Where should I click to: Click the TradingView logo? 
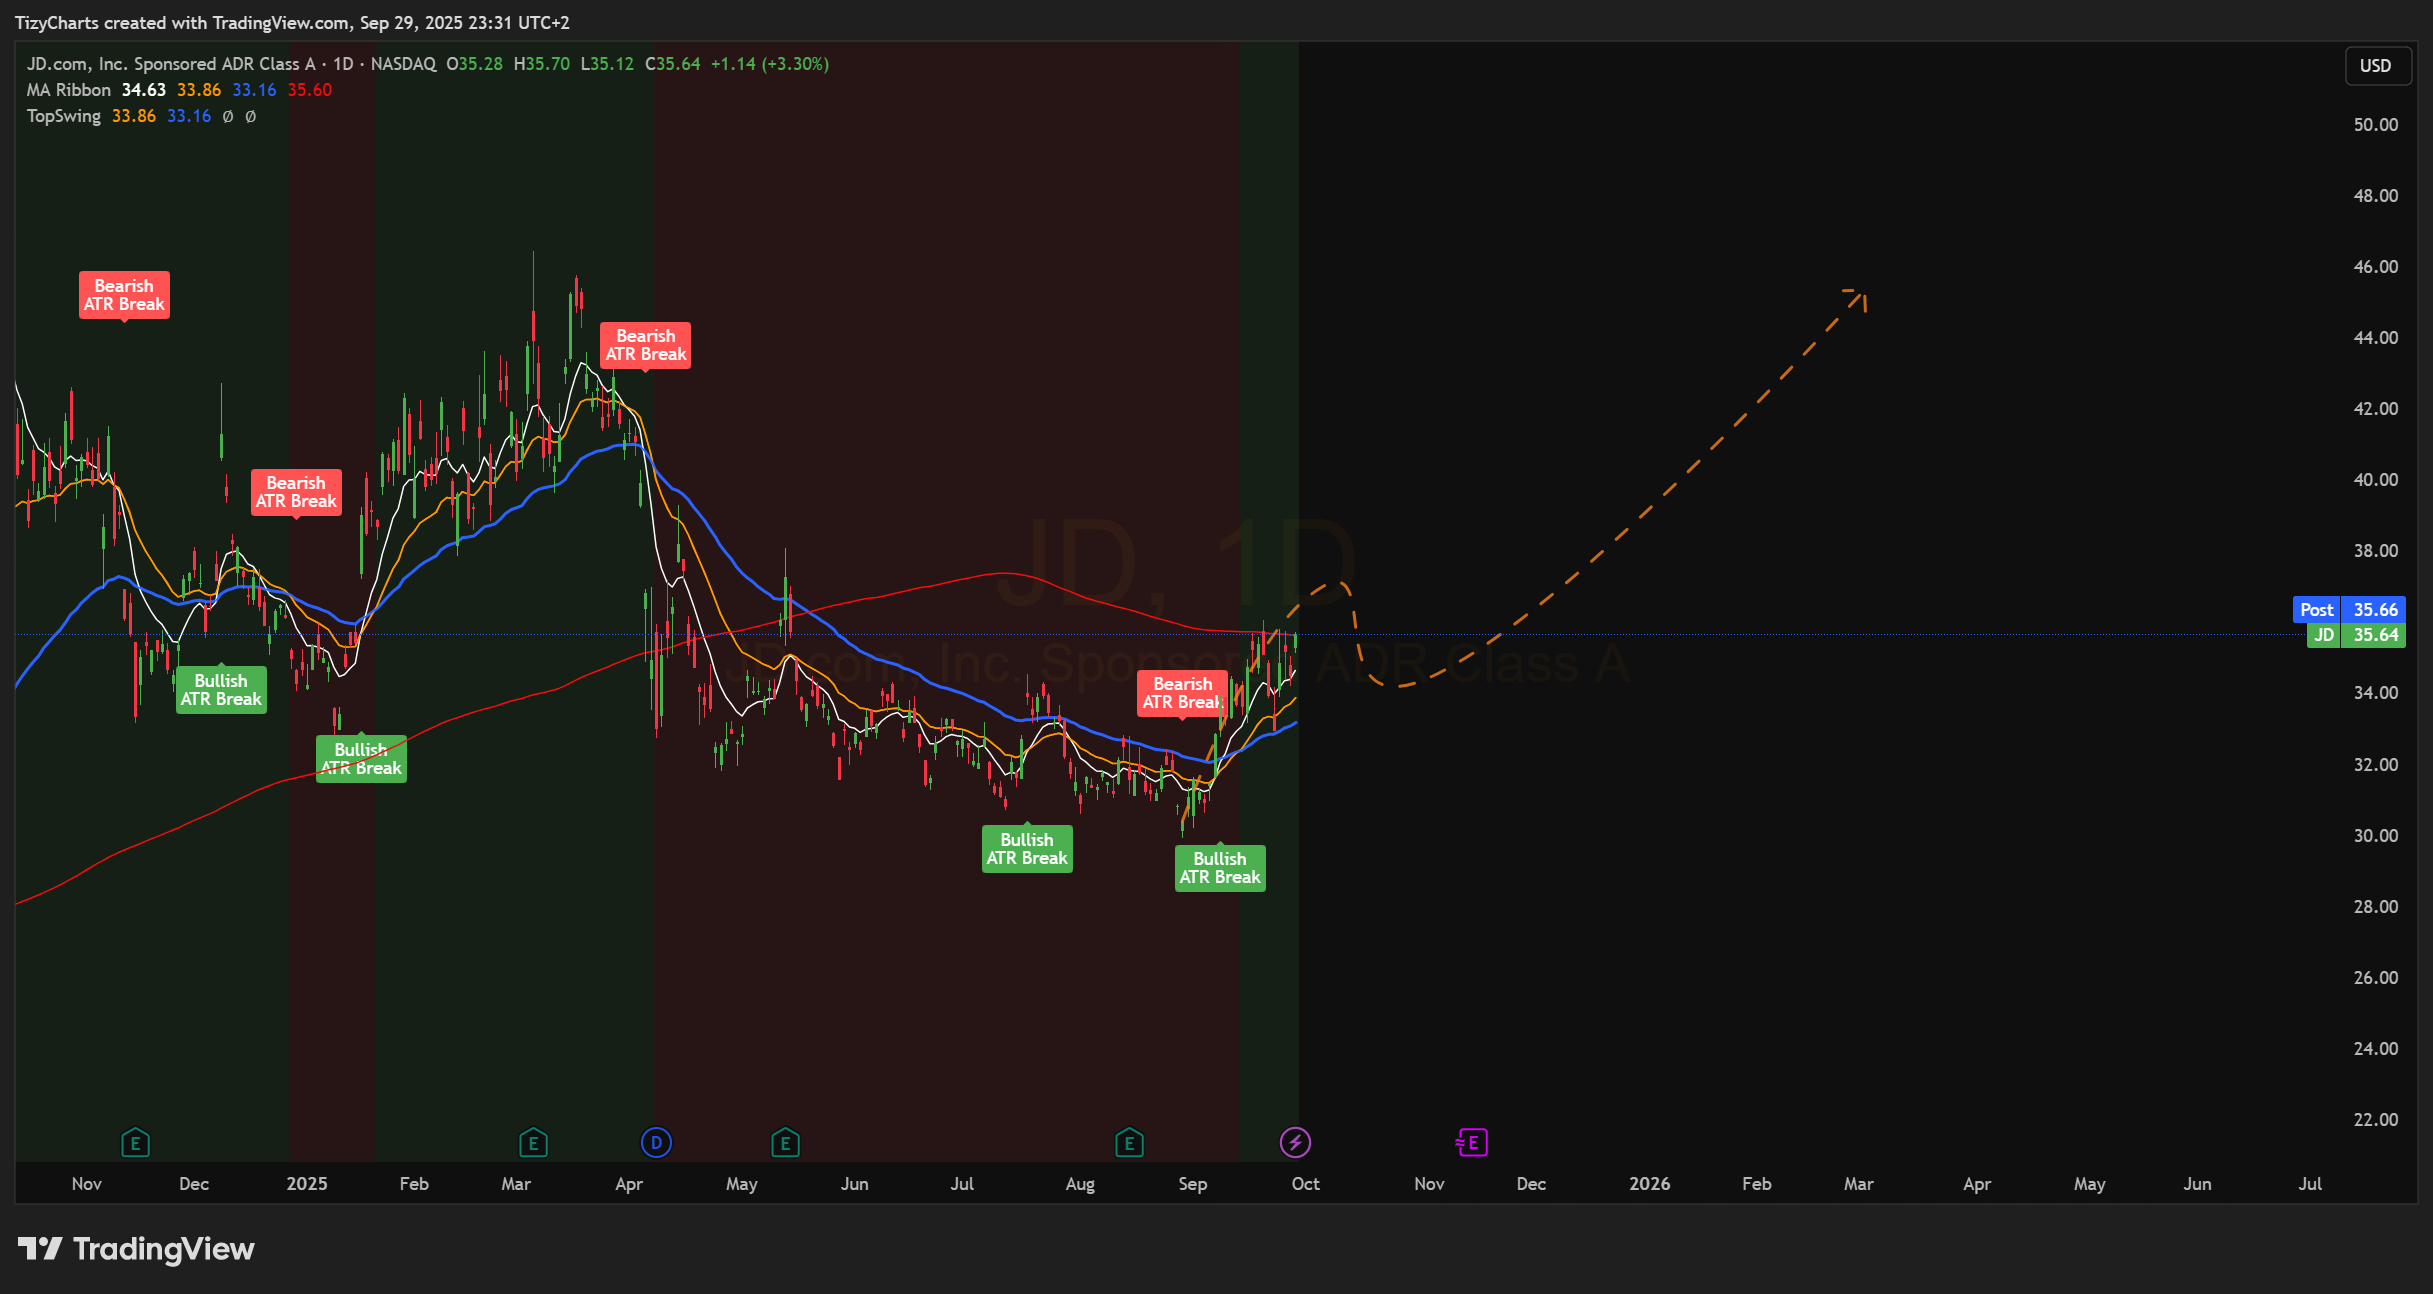(137, 1249)
